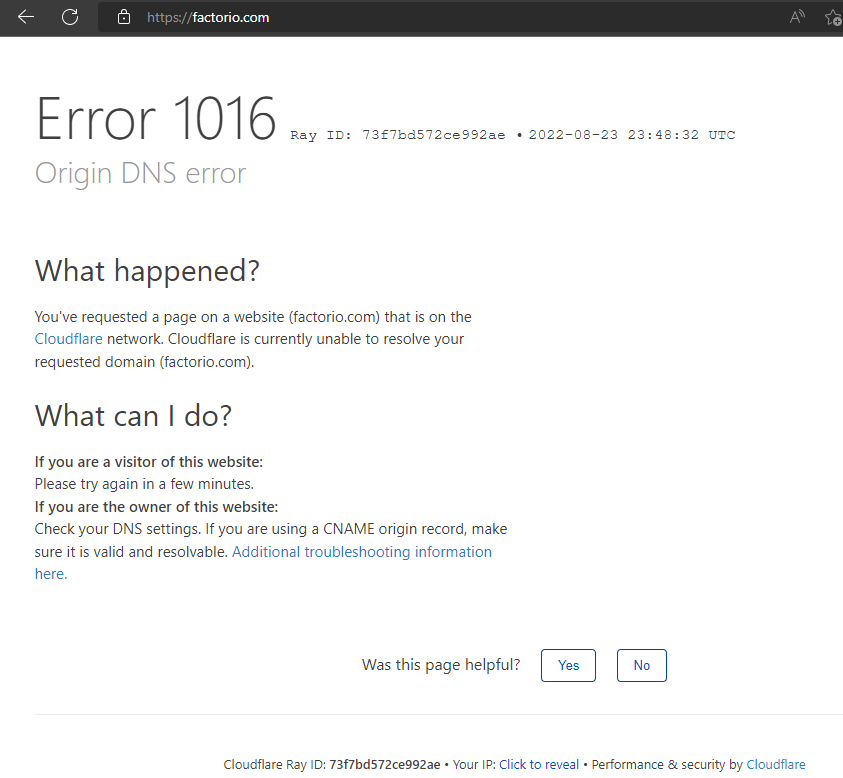Click the site lock icon
The height and width of the screenshot is (778, 843).
click(124, 17)
